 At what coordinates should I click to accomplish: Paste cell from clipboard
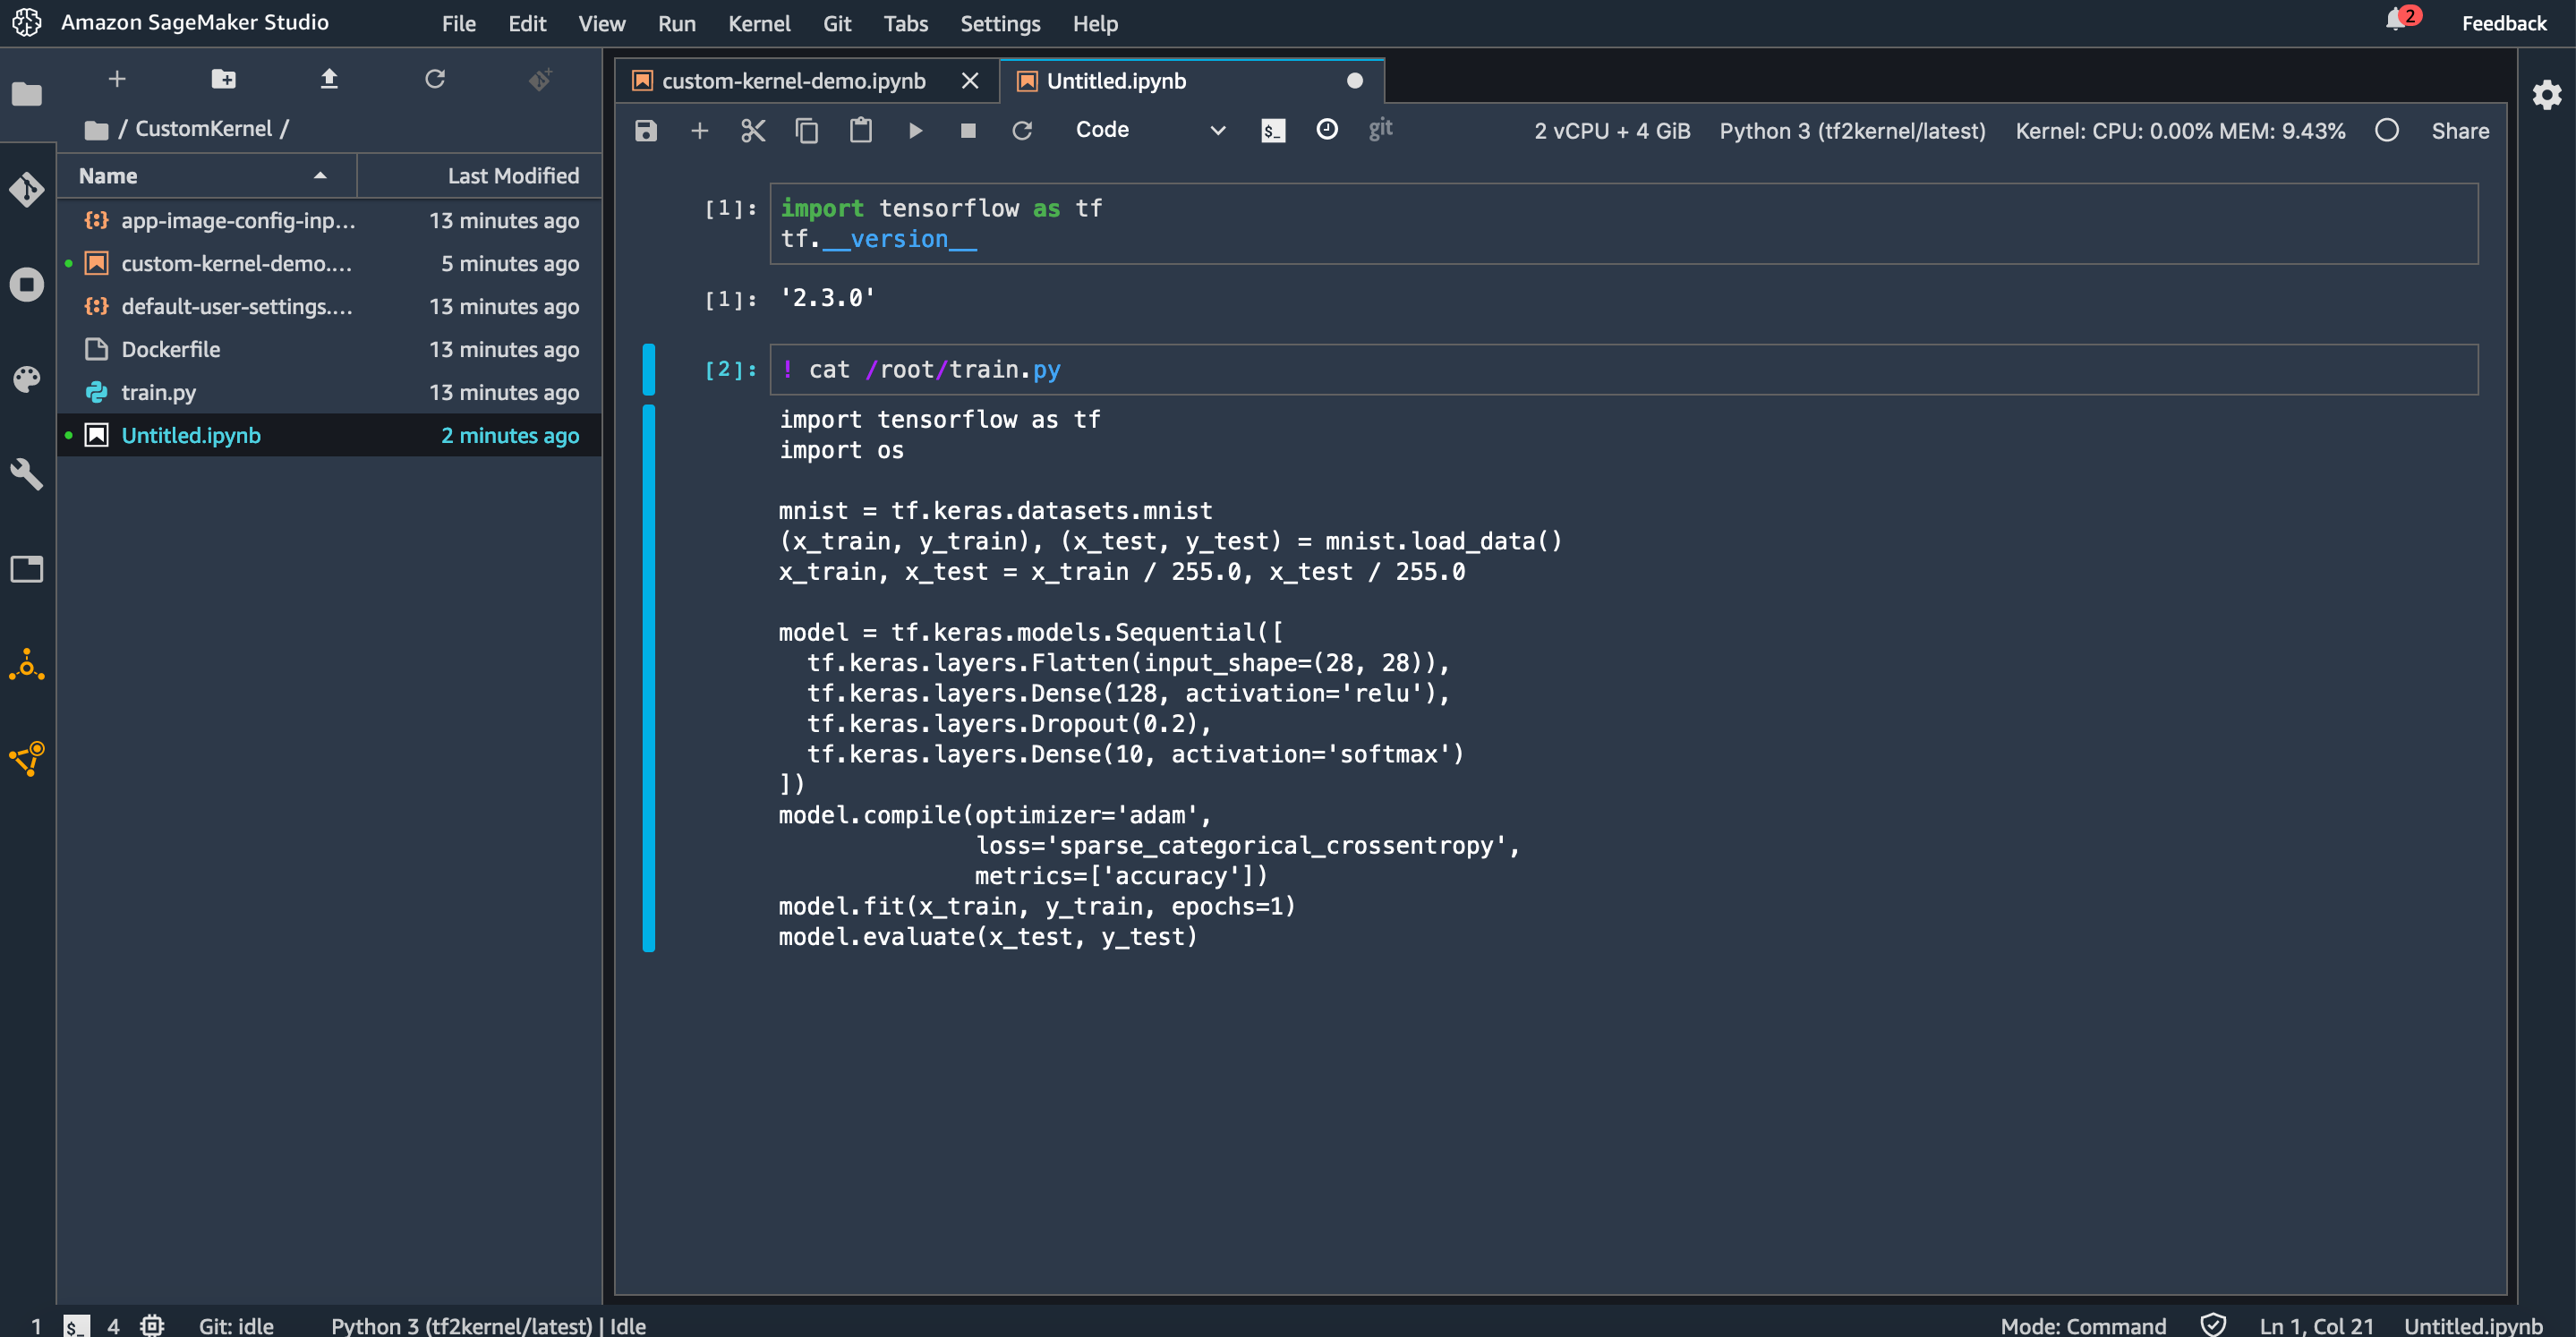coord(861,131)
